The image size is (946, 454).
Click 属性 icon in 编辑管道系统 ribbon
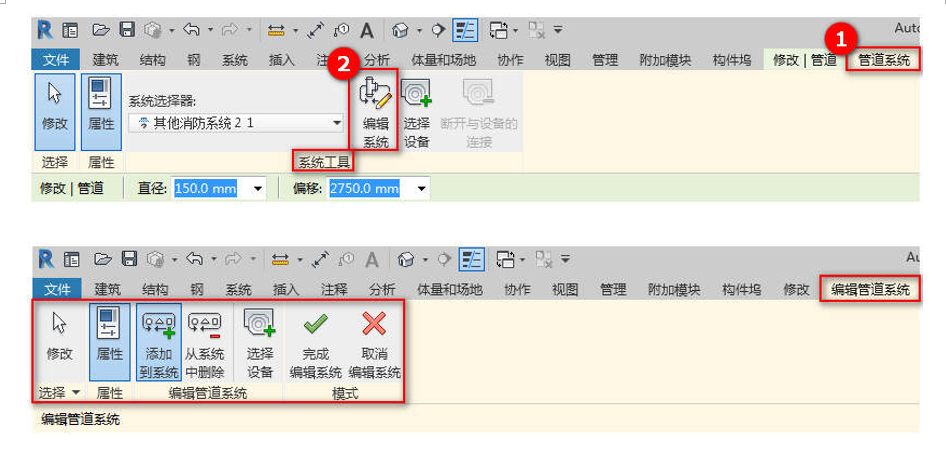point(109,323)
